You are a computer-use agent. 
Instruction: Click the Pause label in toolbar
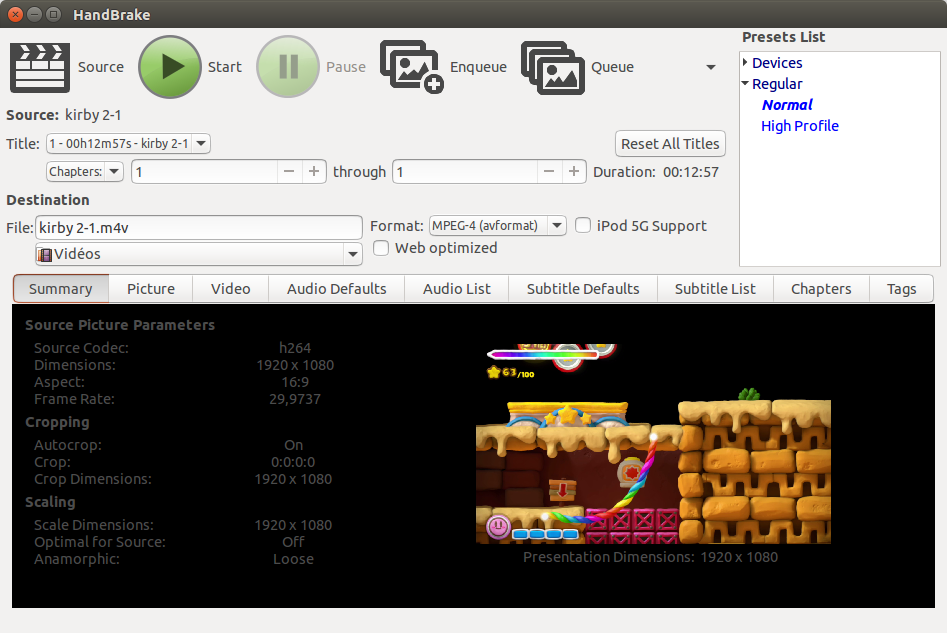[x=346, y=67]
